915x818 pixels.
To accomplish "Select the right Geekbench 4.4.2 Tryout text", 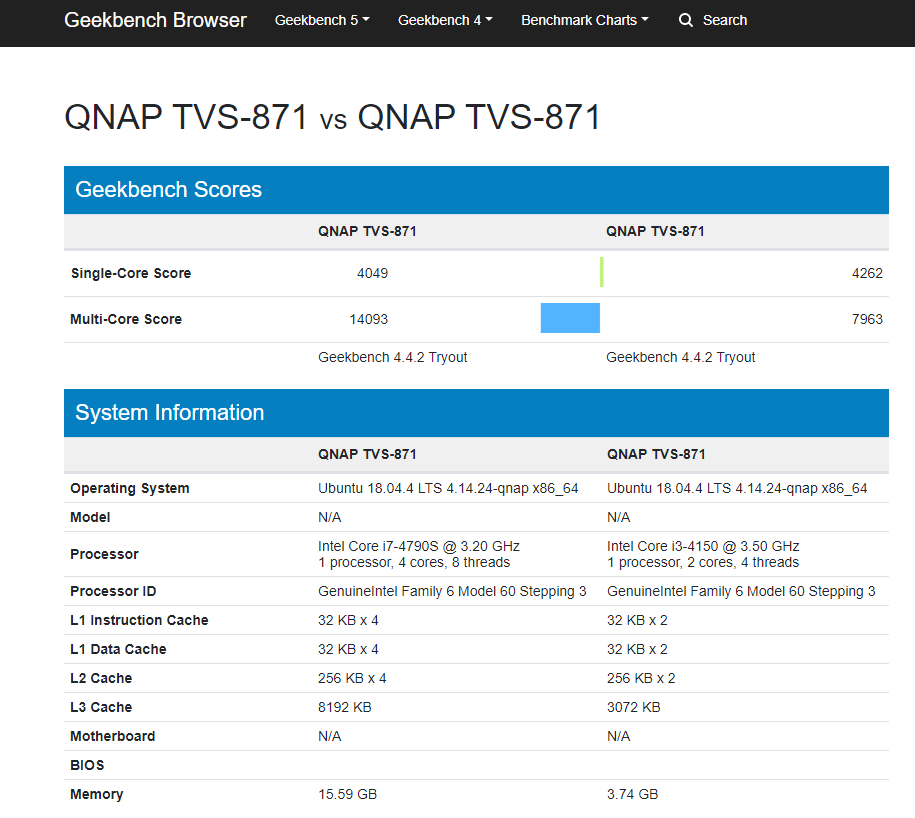I will coord(680,357).
